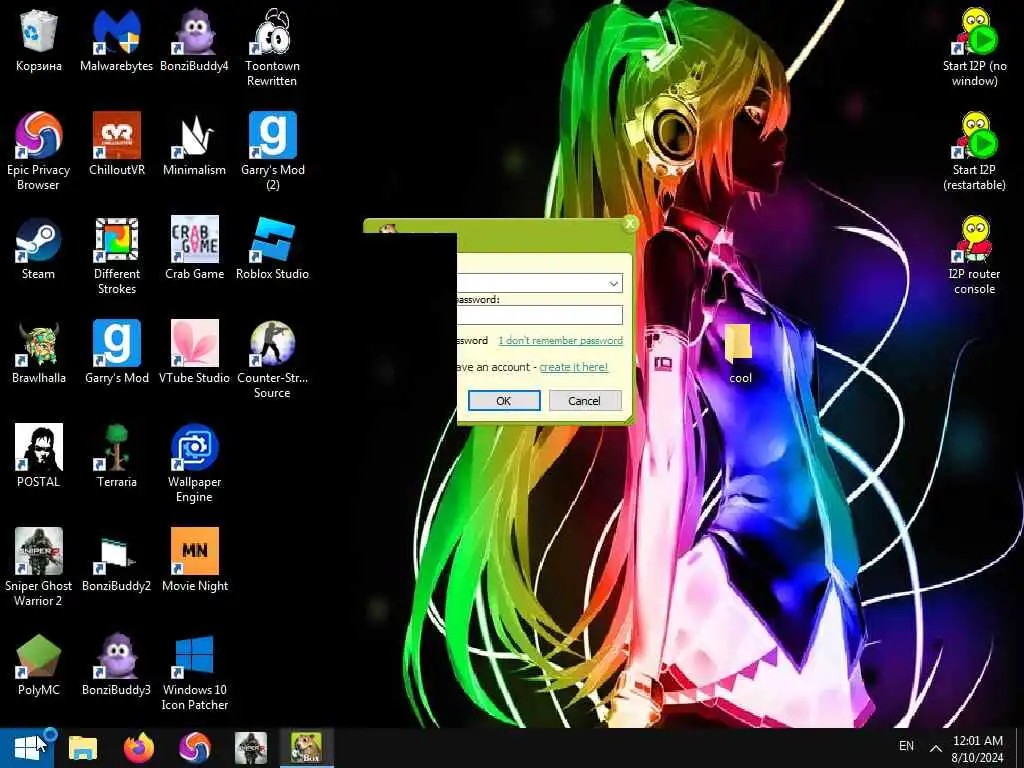Open Wallpaper Engine shortcut
Image resolution: width=1024 pixels, height=768 pixels.
point(194,462)
